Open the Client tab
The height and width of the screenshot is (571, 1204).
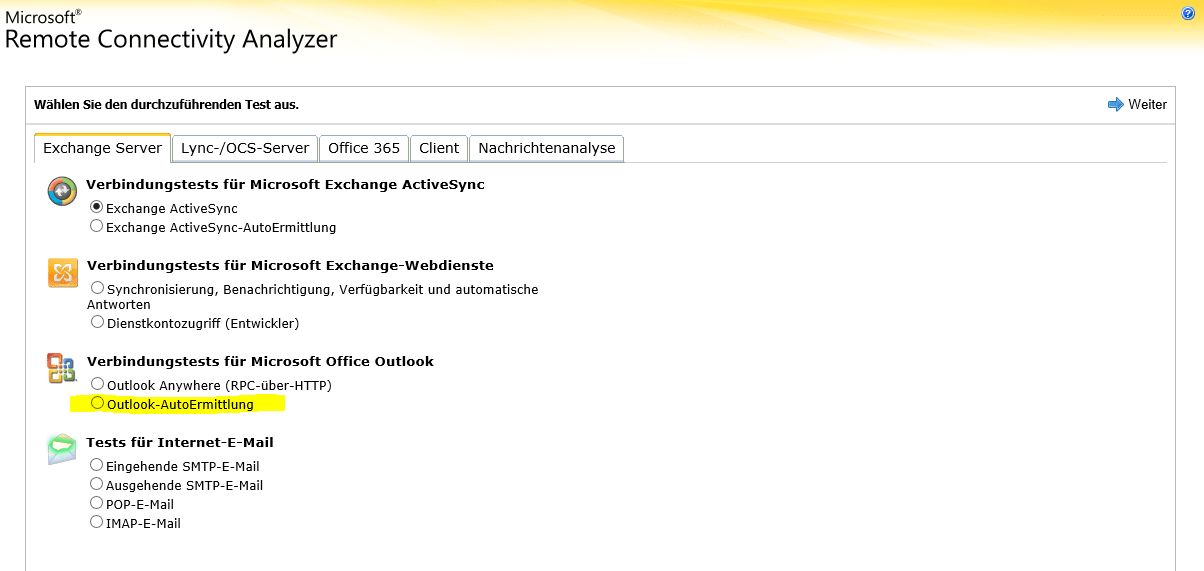(439, 148)
